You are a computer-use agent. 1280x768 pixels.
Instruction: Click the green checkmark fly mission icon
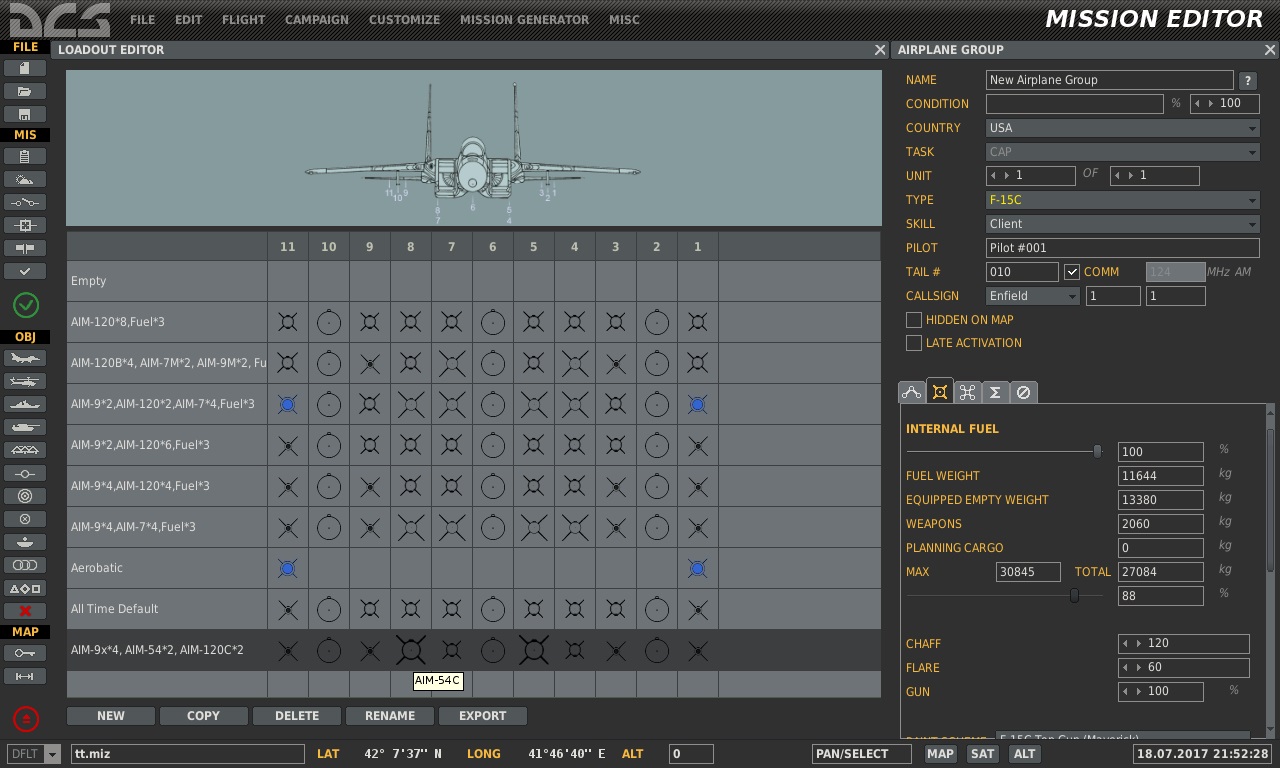[25, 305]
